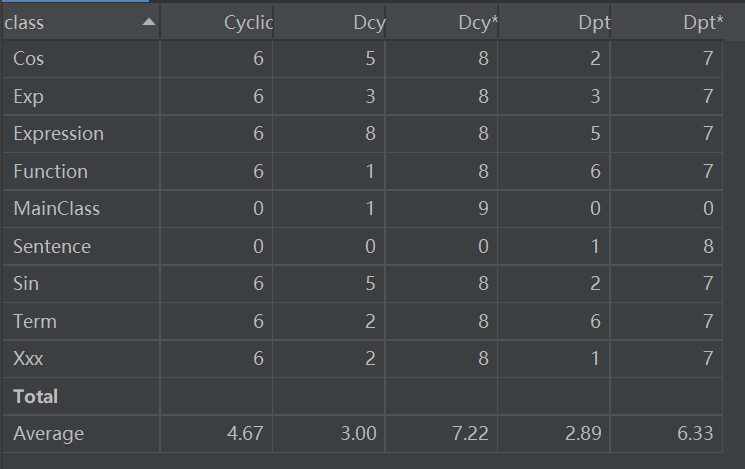745x469 pixels.
Task: Select the MainClass row
Action: click(56, 209)
